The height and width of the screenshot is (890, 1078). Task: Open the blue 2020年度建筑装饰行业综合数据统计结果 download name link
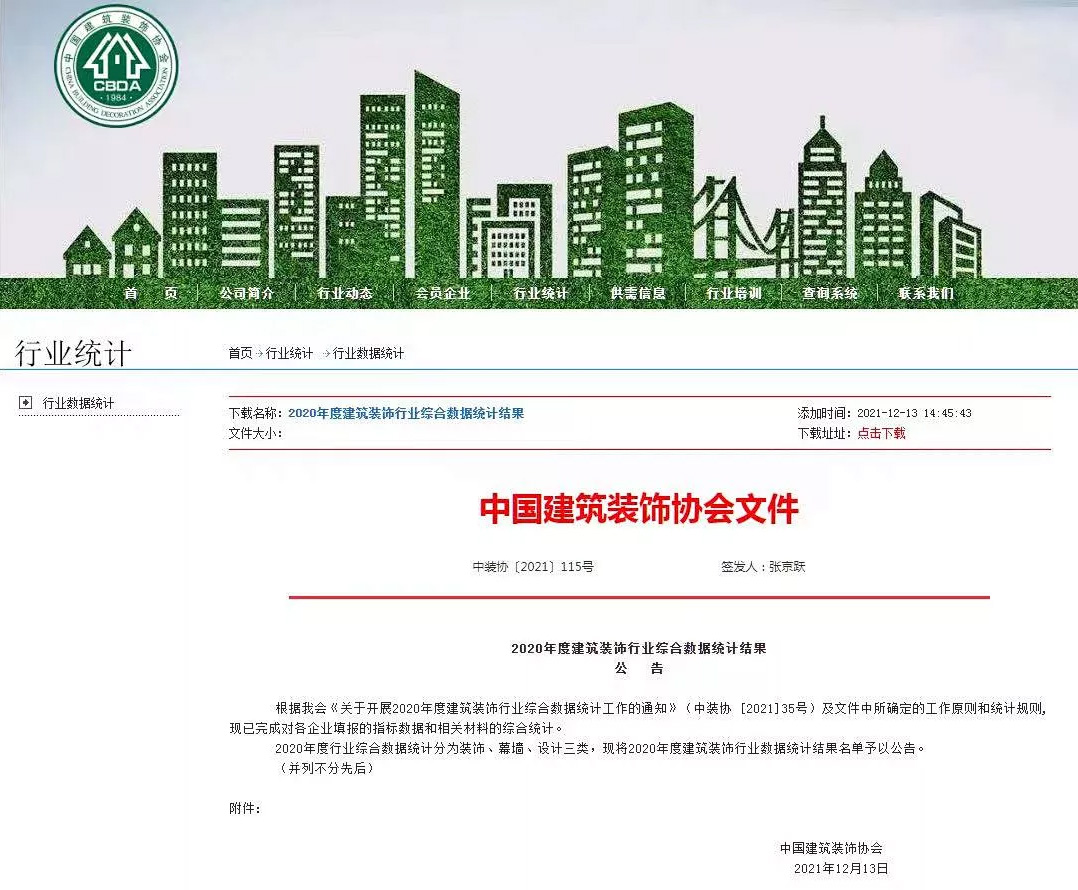point(406,413)
